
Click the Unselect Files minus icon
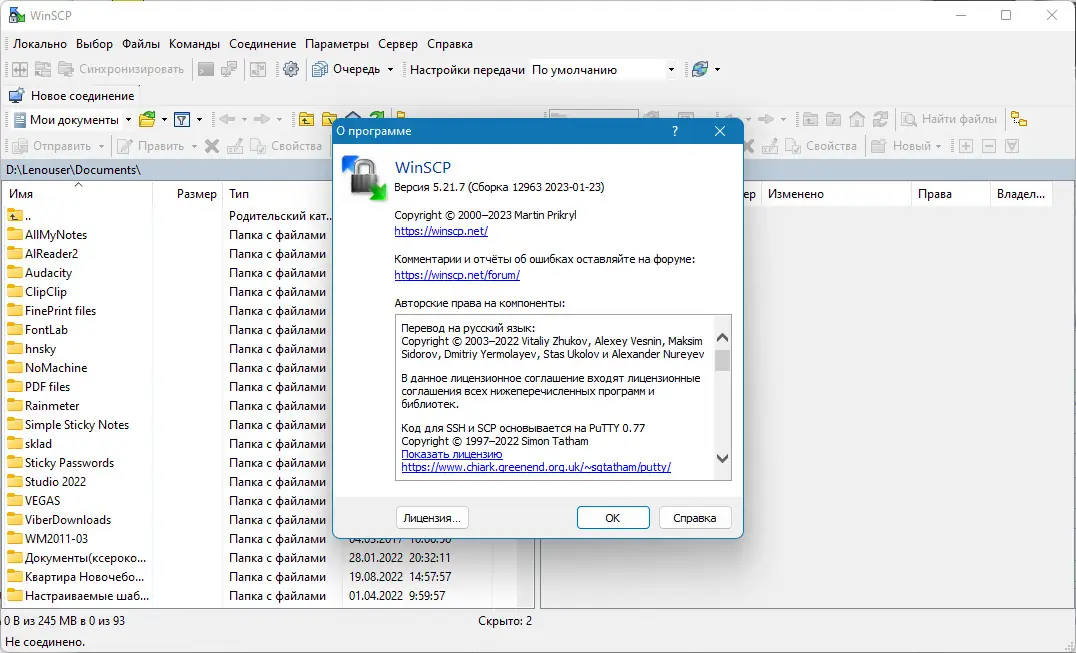pos(989,145)
